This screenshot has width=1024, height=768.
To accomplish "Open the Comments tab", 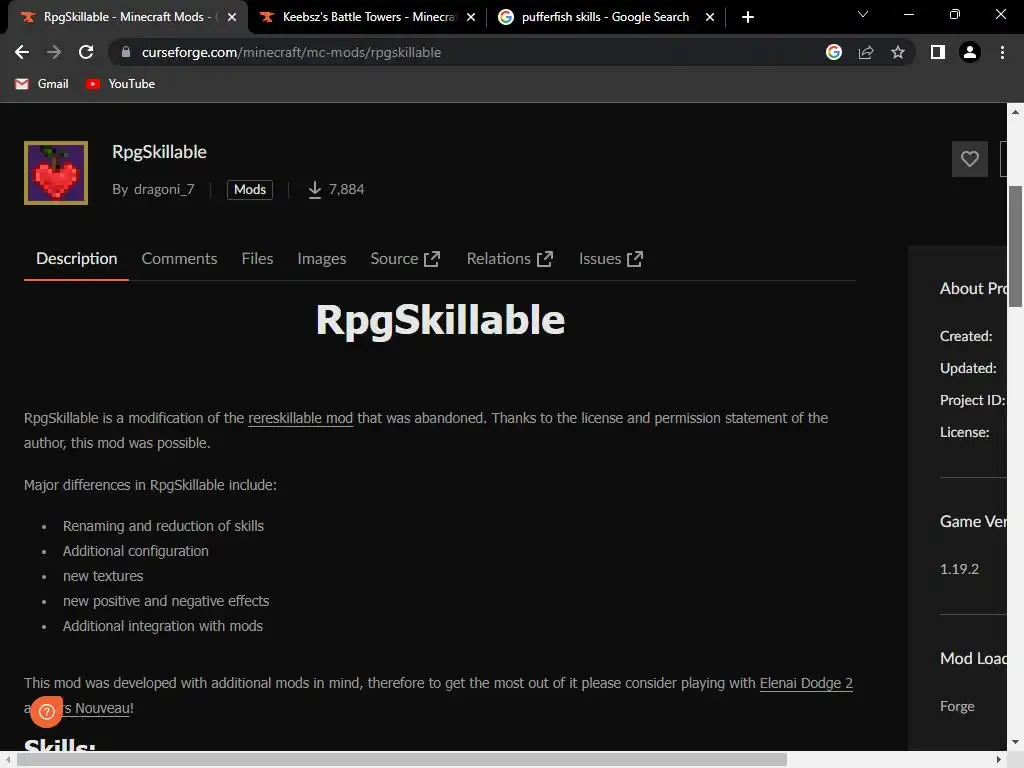I will [179, 259].
